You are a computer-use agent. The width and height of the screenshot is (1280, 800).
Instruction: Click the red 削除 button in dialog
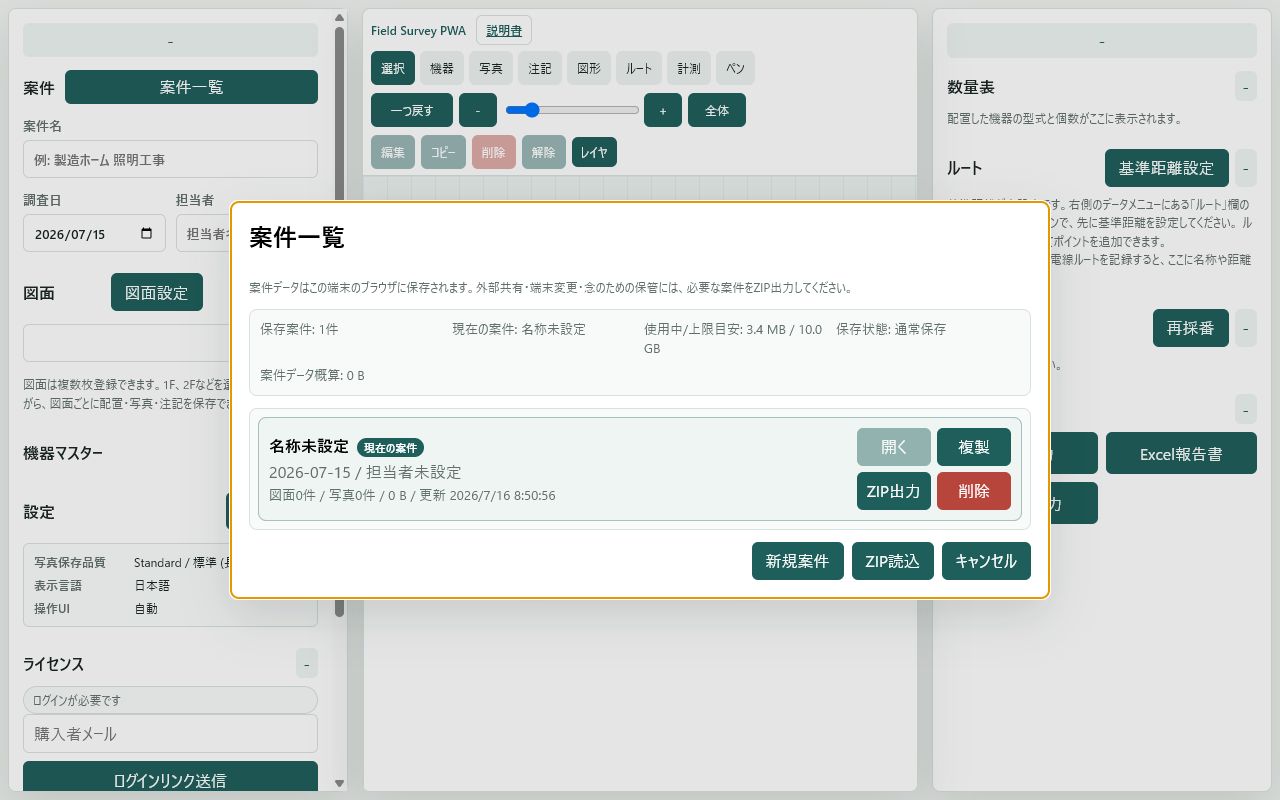974,491
